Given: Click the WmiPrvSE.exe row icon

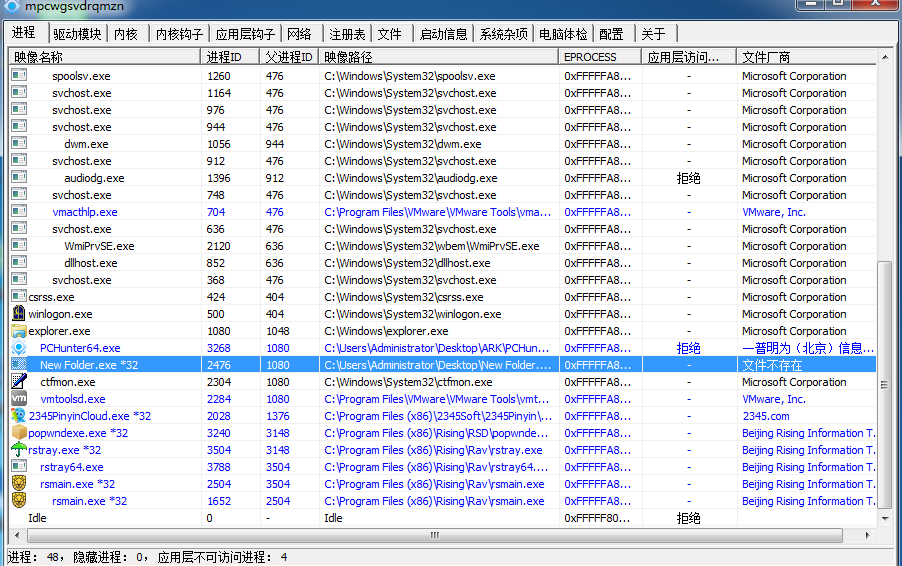Looking at the screenshot, I should coord(19,244).
